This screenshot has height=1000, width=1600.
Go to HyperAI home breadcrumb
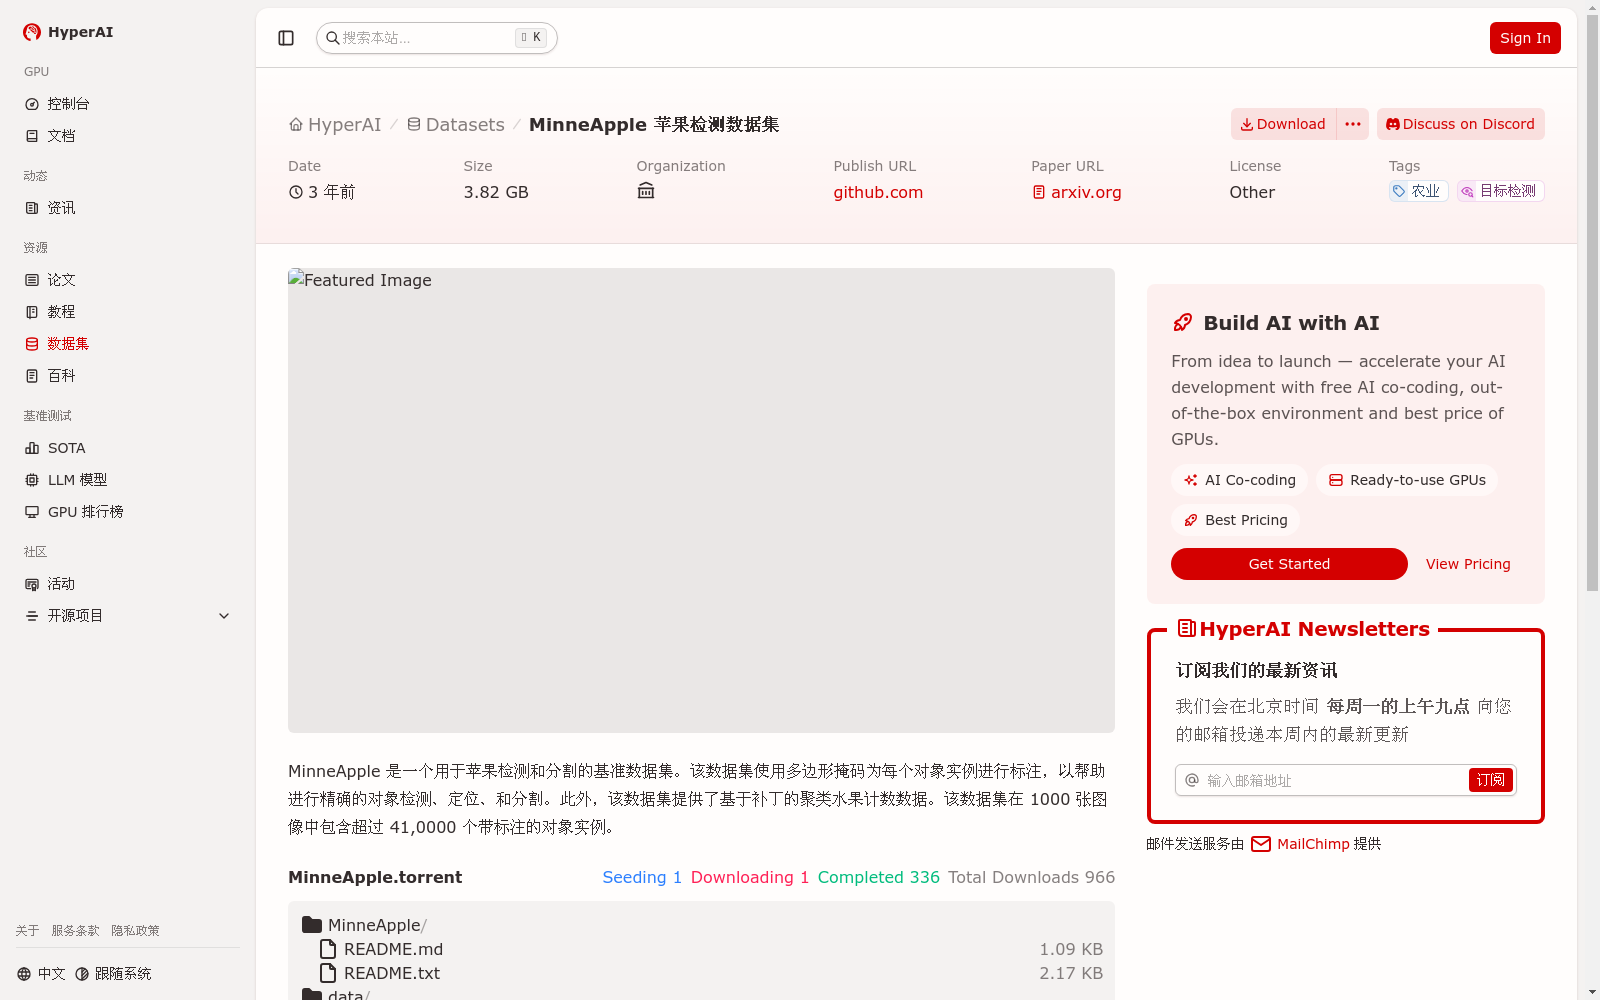click(335, 125)
